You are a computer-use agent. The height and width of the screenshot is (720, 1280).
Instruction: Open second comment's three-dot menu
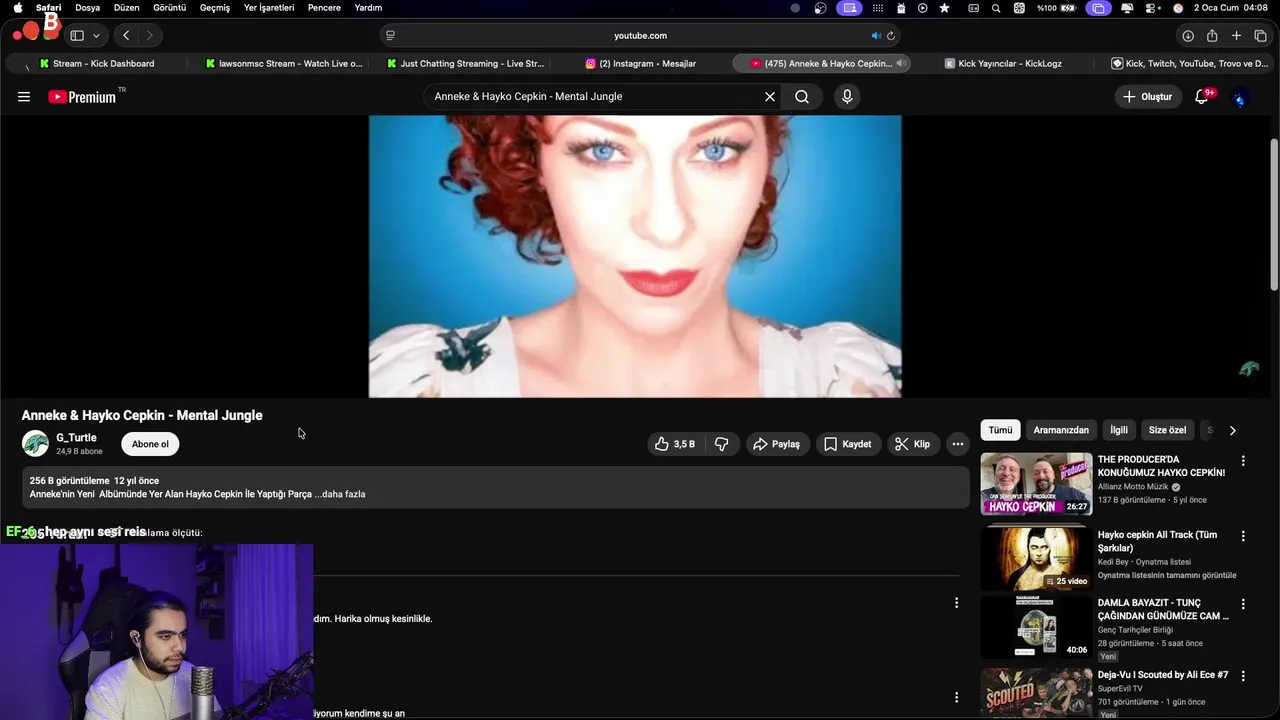[956, 697]
